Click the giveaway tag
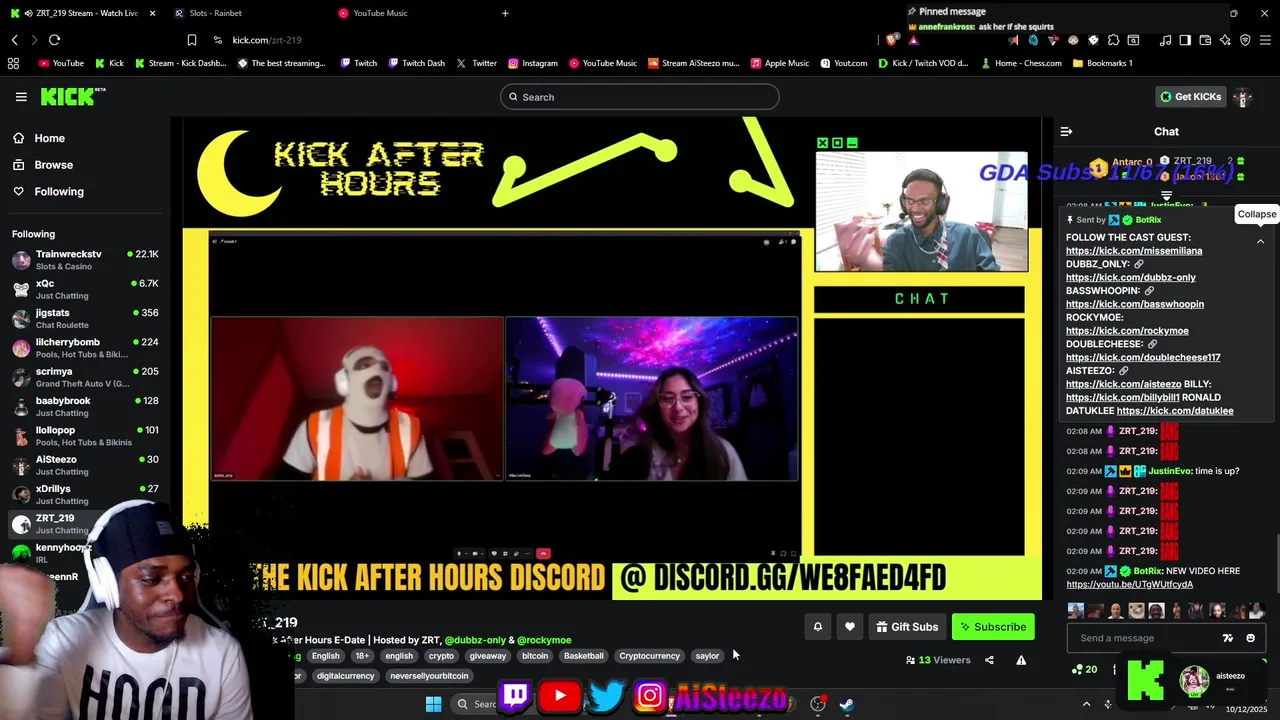Viewport: 1280px width, 720px height. point(488,656)
